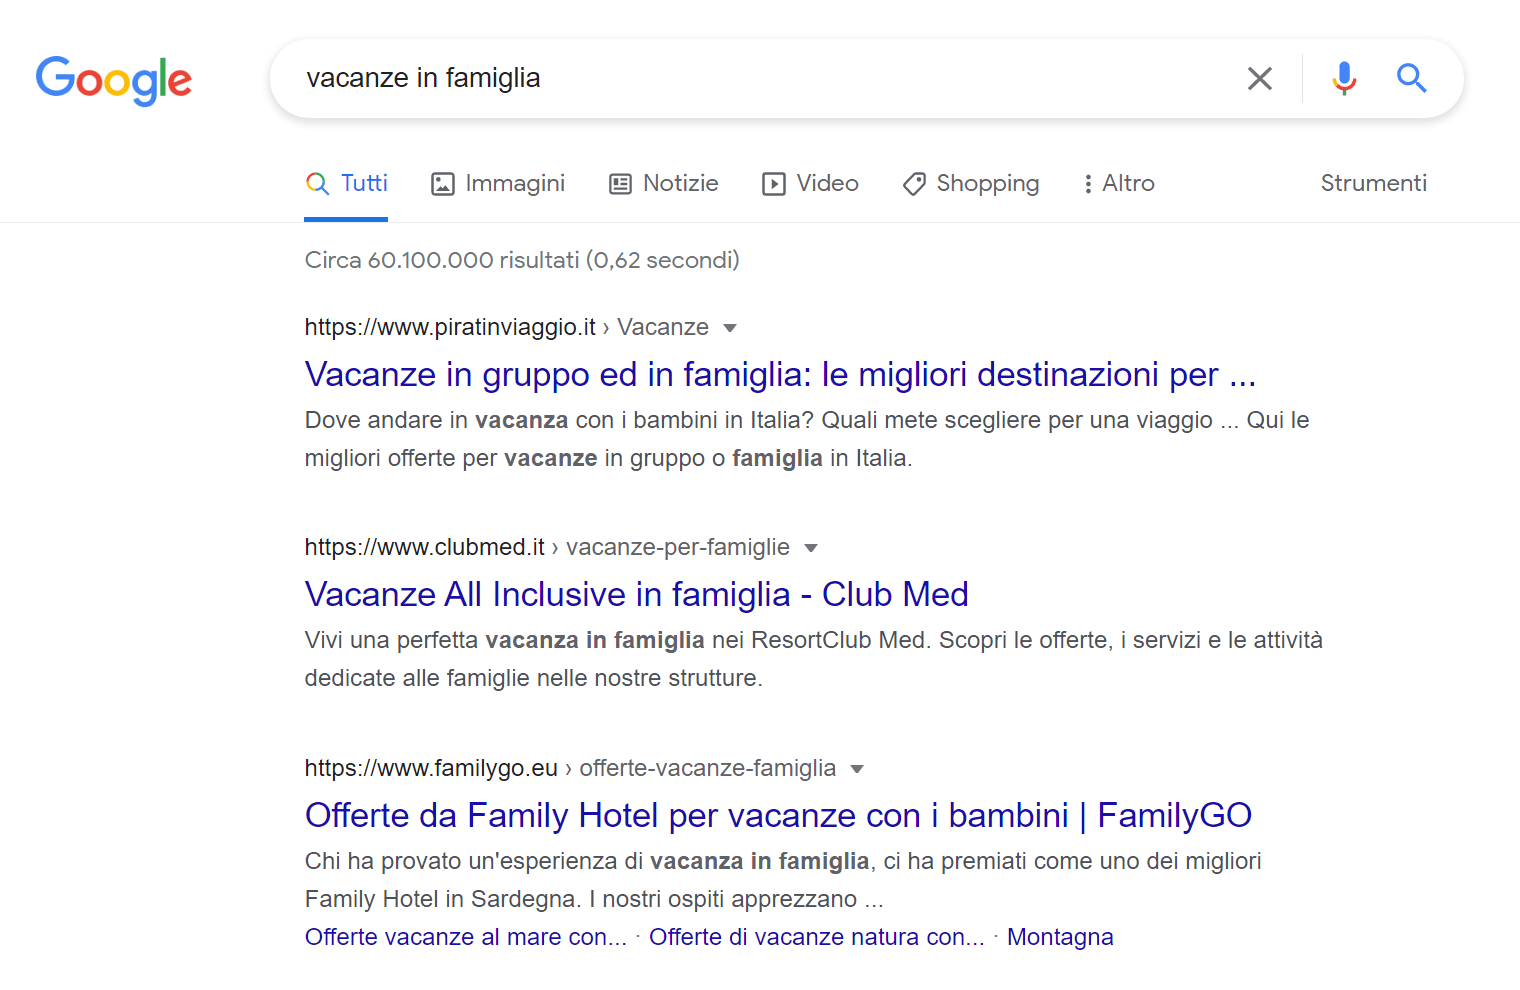
Task: Start voice search with the microphone icon
Action: (1344, 78)
